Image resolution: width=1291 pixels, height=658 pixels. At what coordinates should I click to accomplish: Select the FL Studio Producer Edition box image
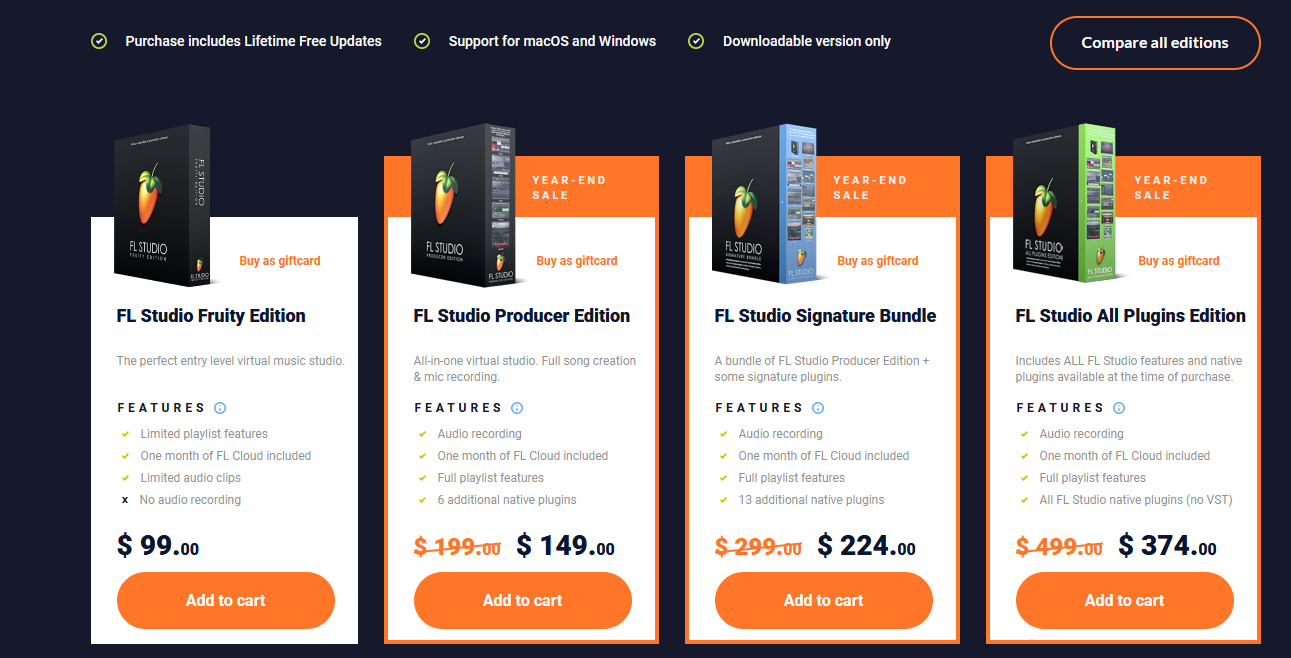click(x=463, y=206)
